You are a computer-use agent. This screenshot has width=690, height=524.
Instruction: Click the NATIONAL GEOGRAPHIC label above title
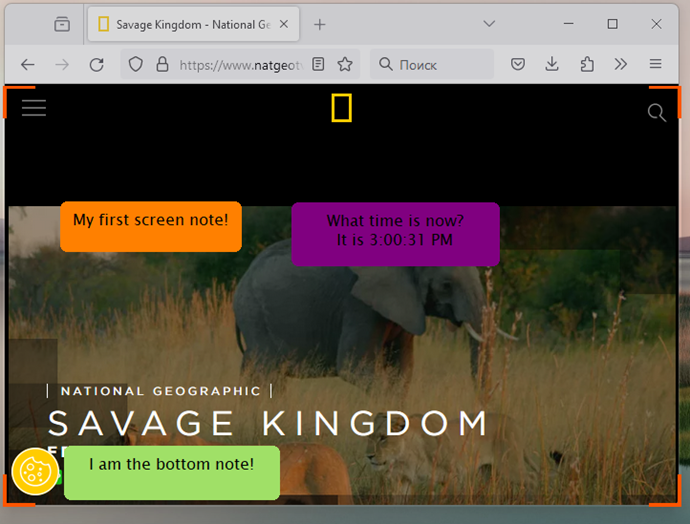[x=161, y=391]
